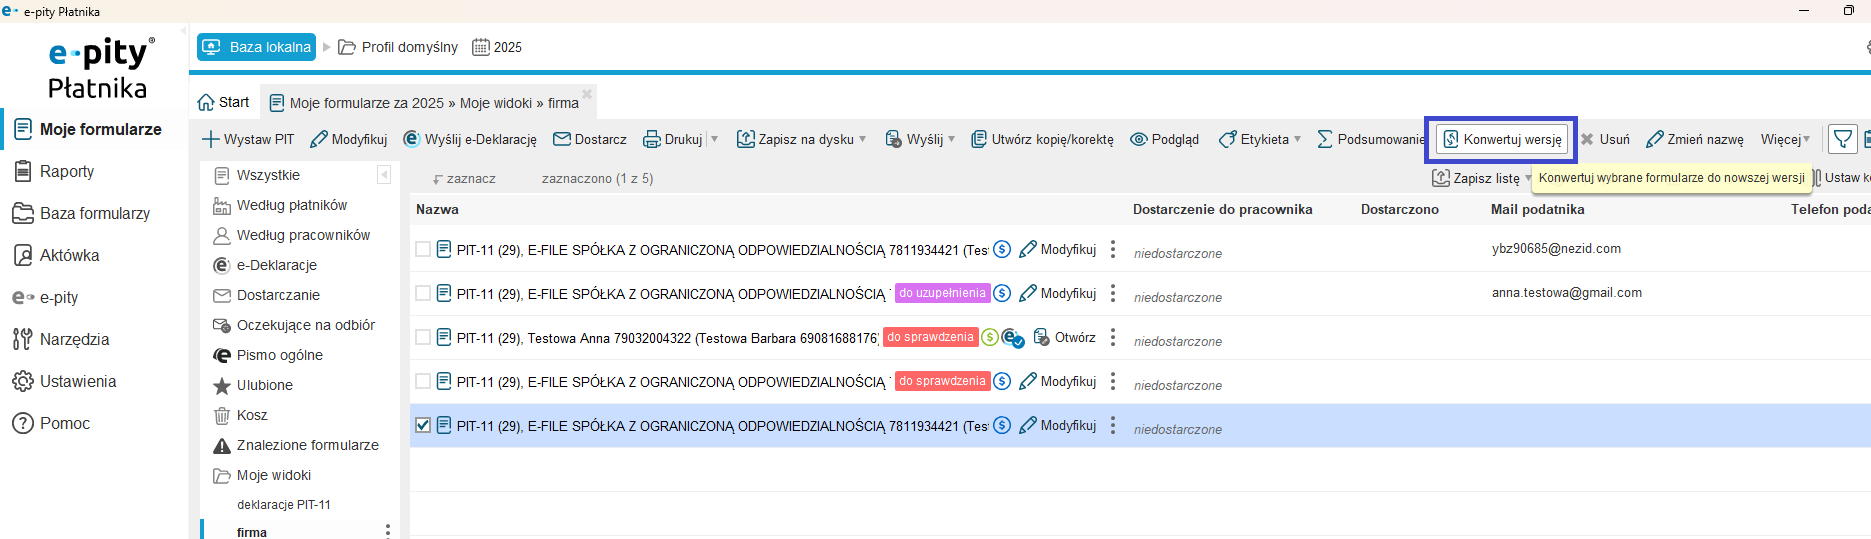Open the Ulubione favorites view
This screenshot has width=1871, height=539.
pyautogui.click(x=264, y=385)
